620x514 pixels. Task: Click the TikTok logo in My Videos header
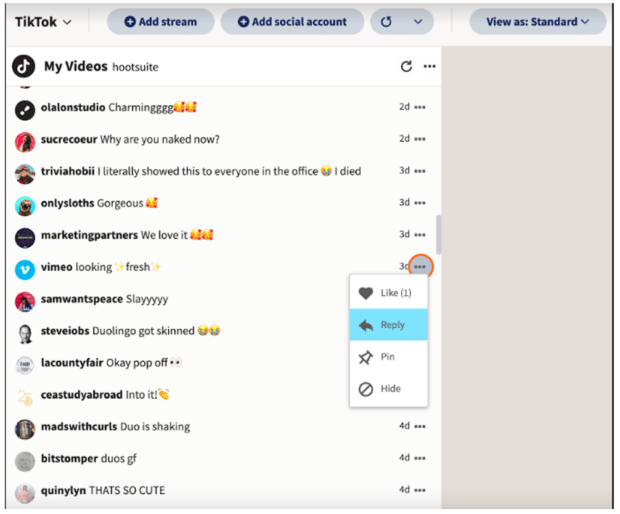click(x=24, y=67)
